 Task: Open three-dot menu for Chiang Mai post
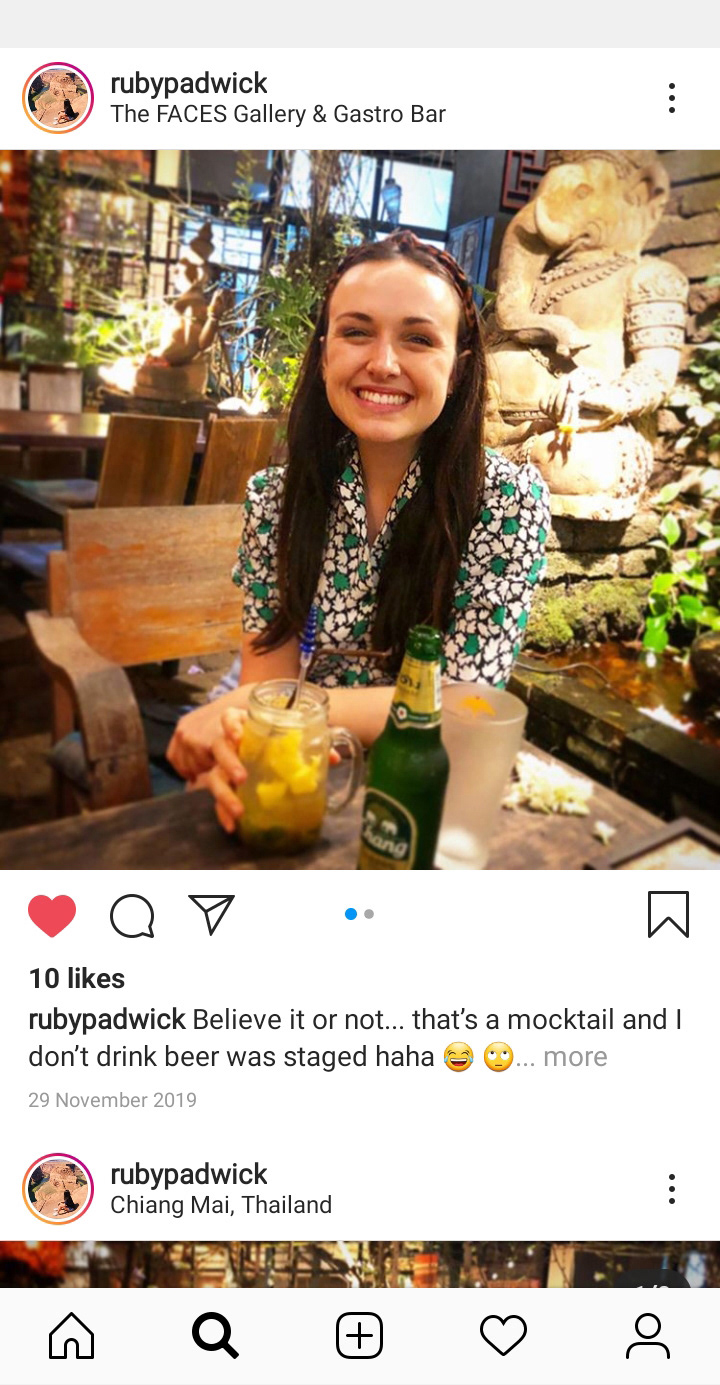tap(672, 1189)
